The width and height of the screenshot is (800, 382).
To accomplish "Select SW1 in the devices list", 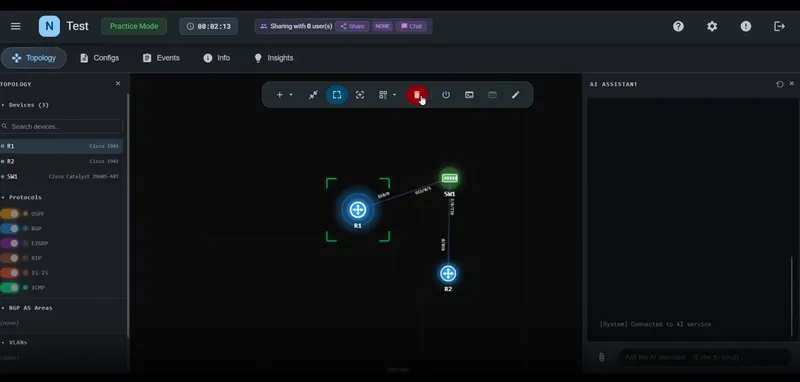I will [61, 176].
